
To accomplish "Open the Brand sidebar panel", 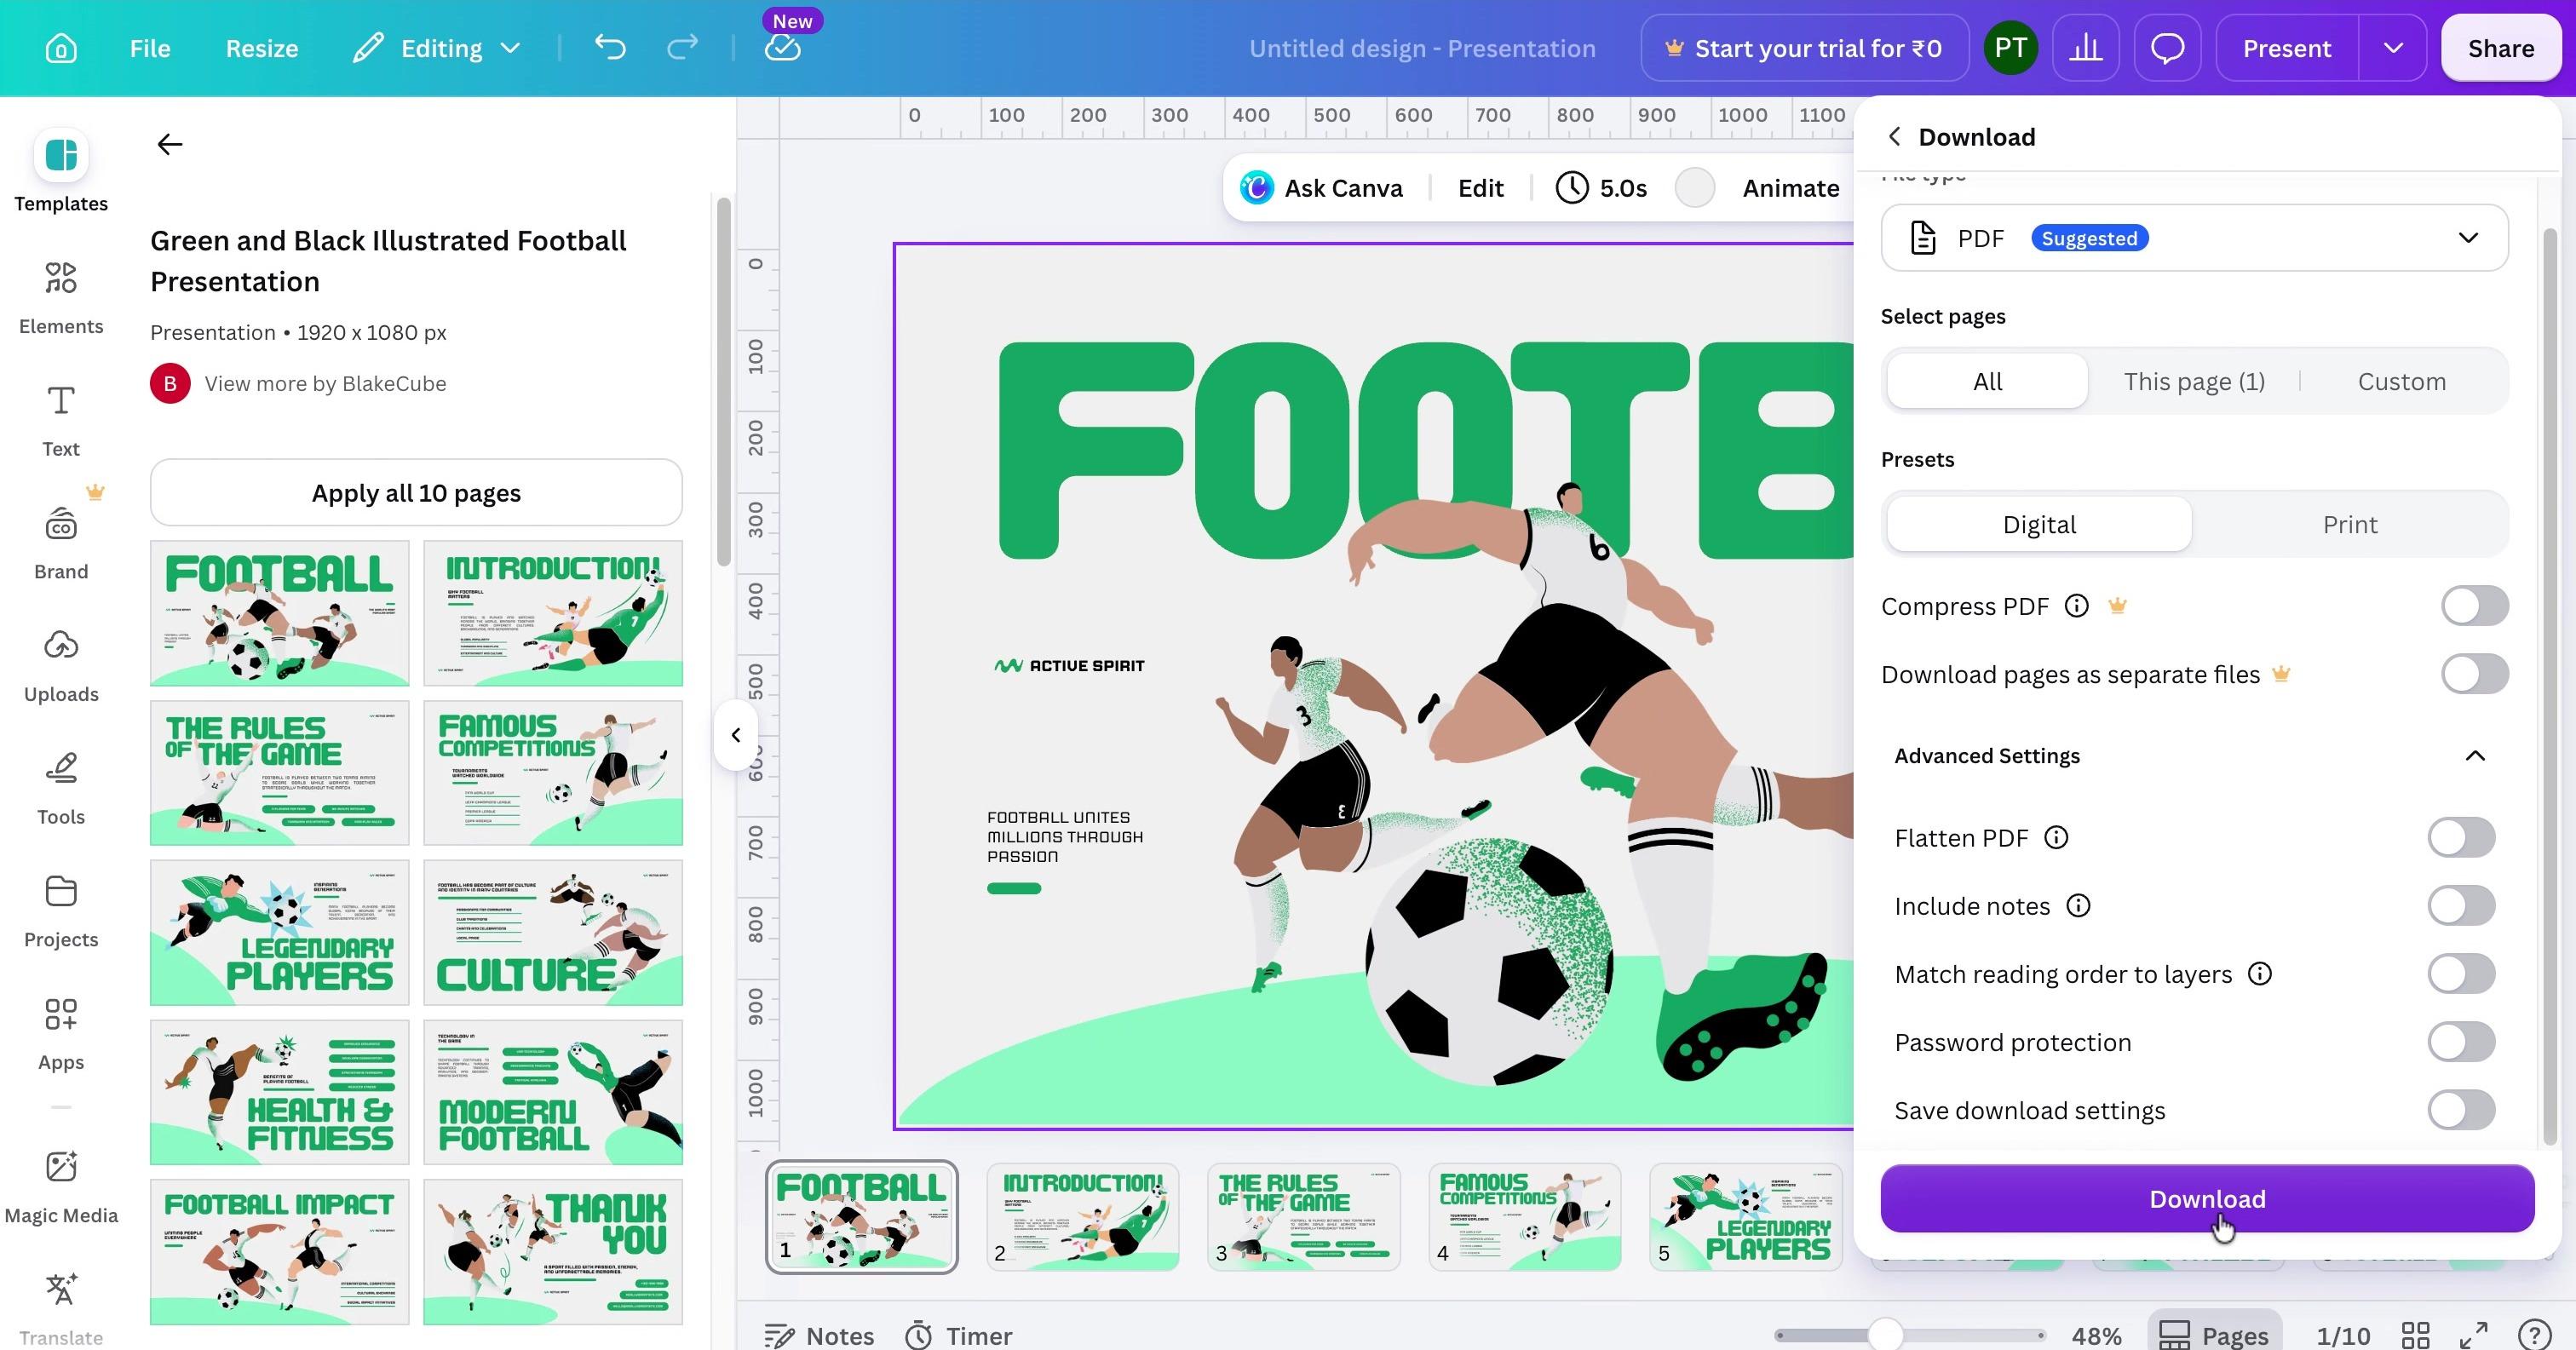I will click(x=61, y=543).
